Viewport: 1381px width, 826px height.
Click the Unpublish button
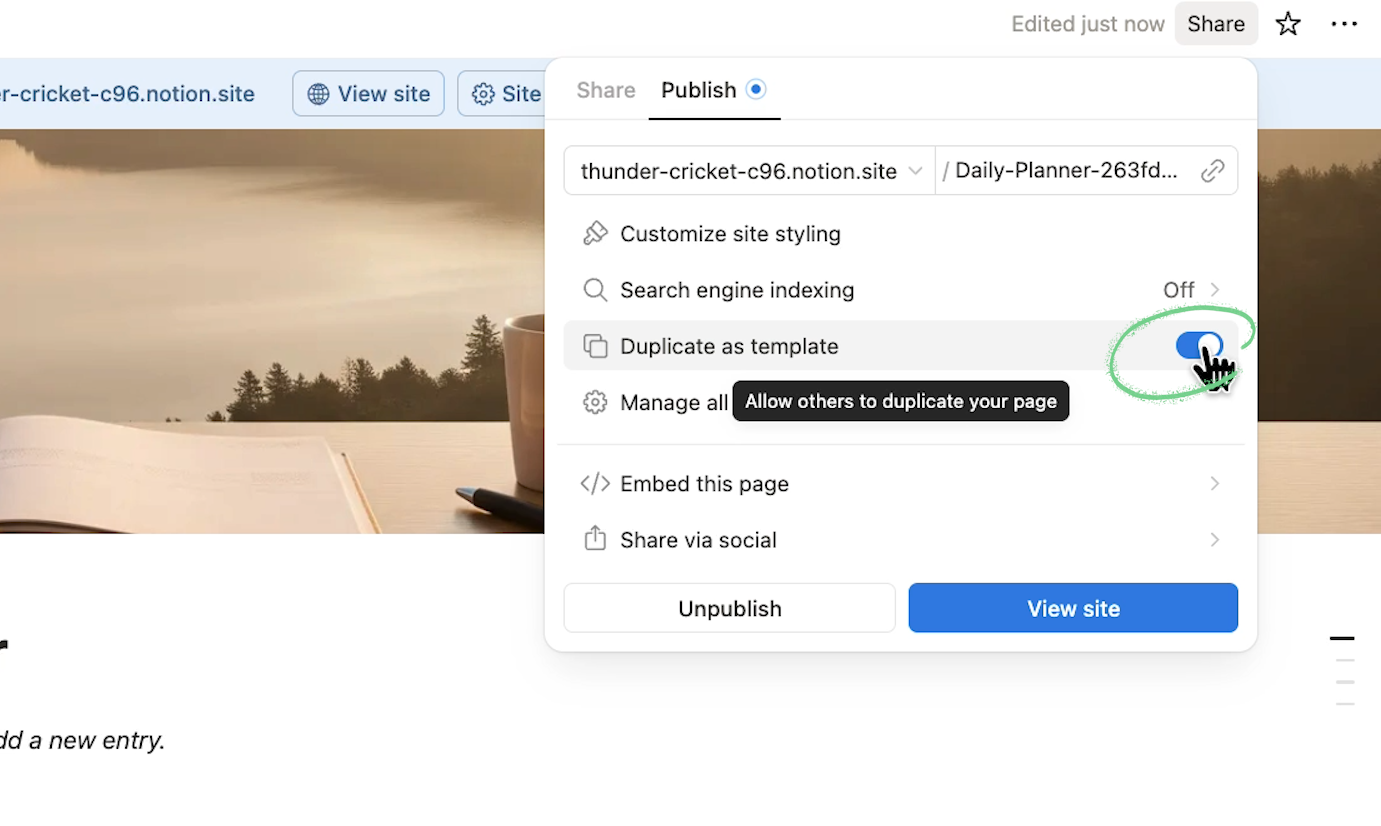pyautogui.click(x=729, y=608)
